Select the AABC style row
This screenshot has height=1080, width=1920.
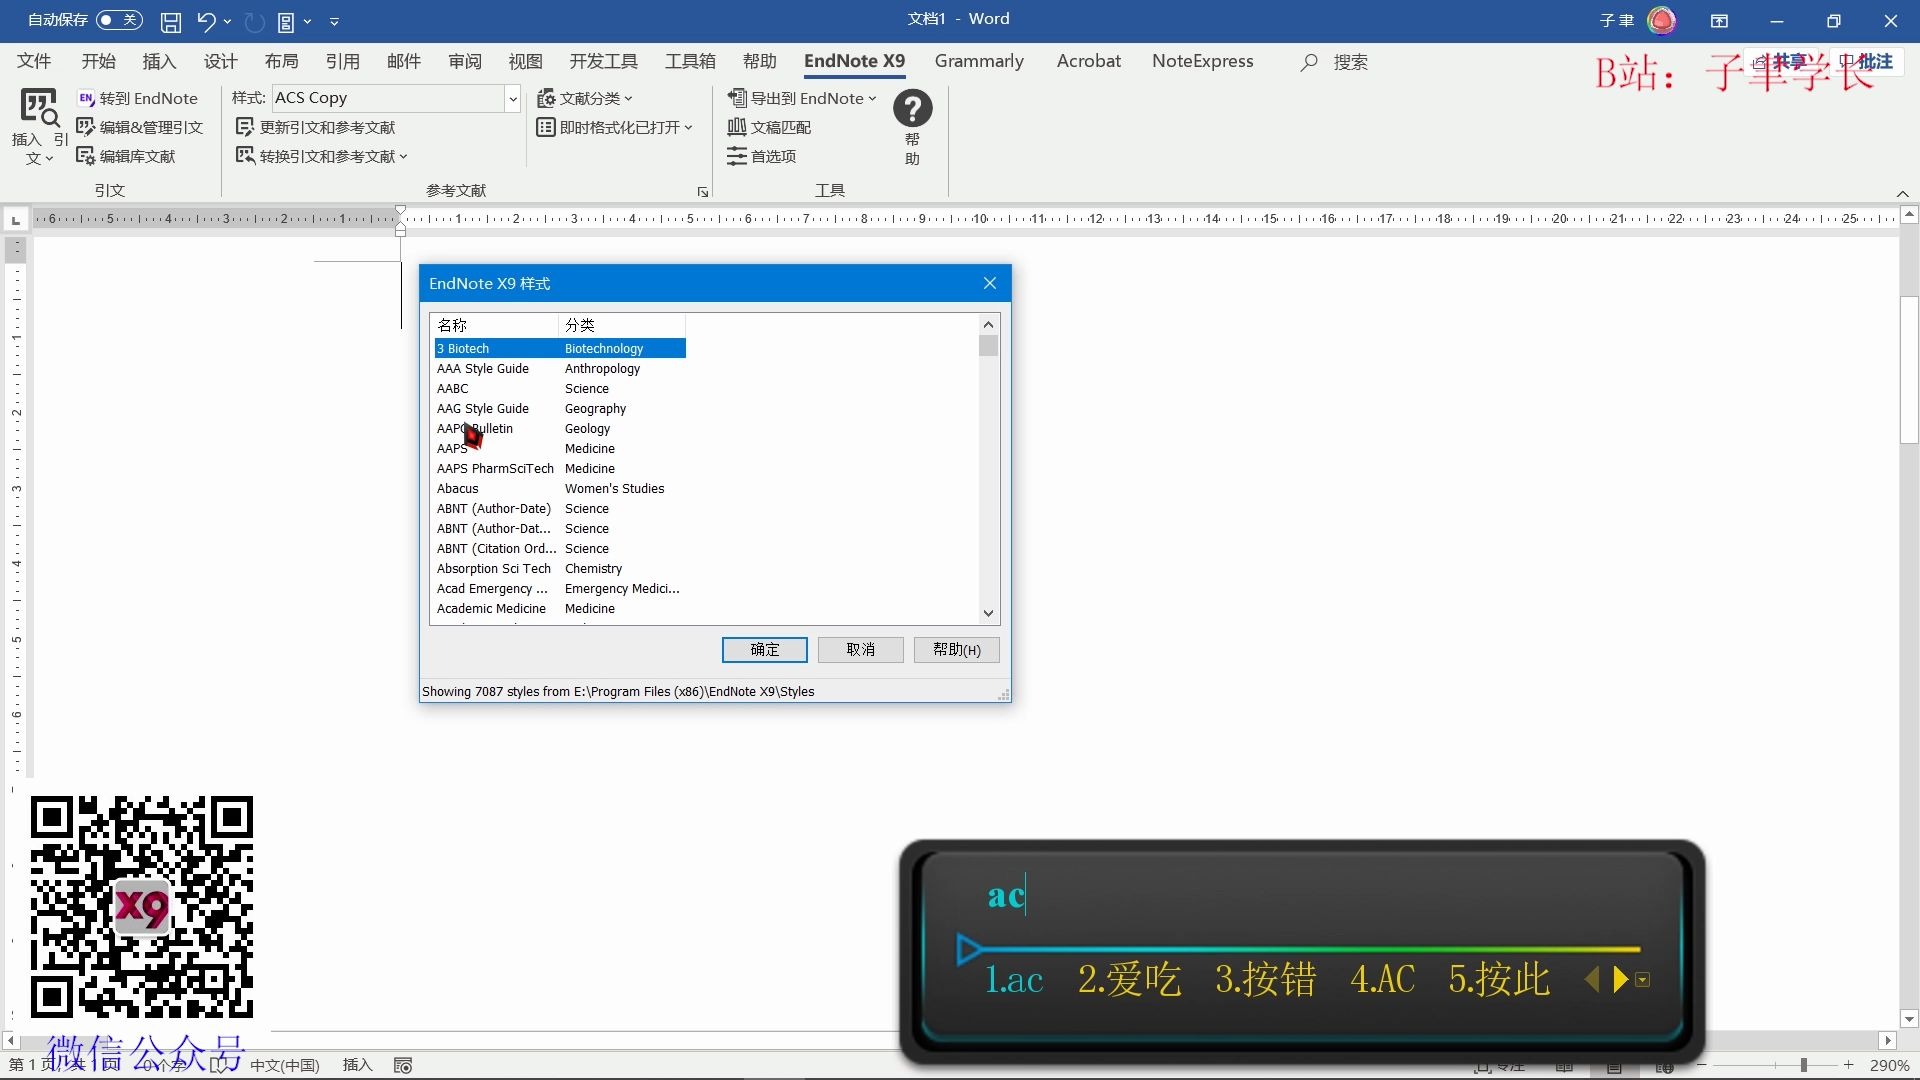[x=560, y=388]
